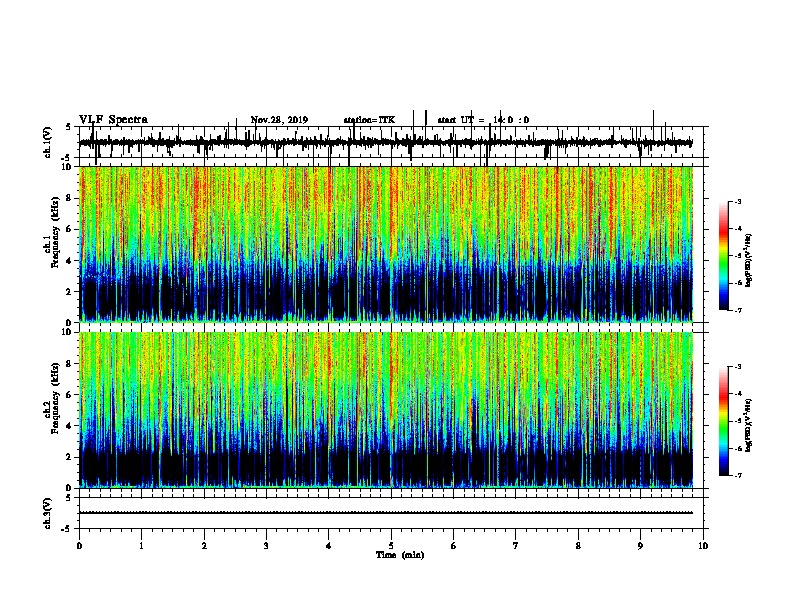Screen dimensions: 792x612
Task: Click time axis tick label "6"
Action: (x=454, y=546)
